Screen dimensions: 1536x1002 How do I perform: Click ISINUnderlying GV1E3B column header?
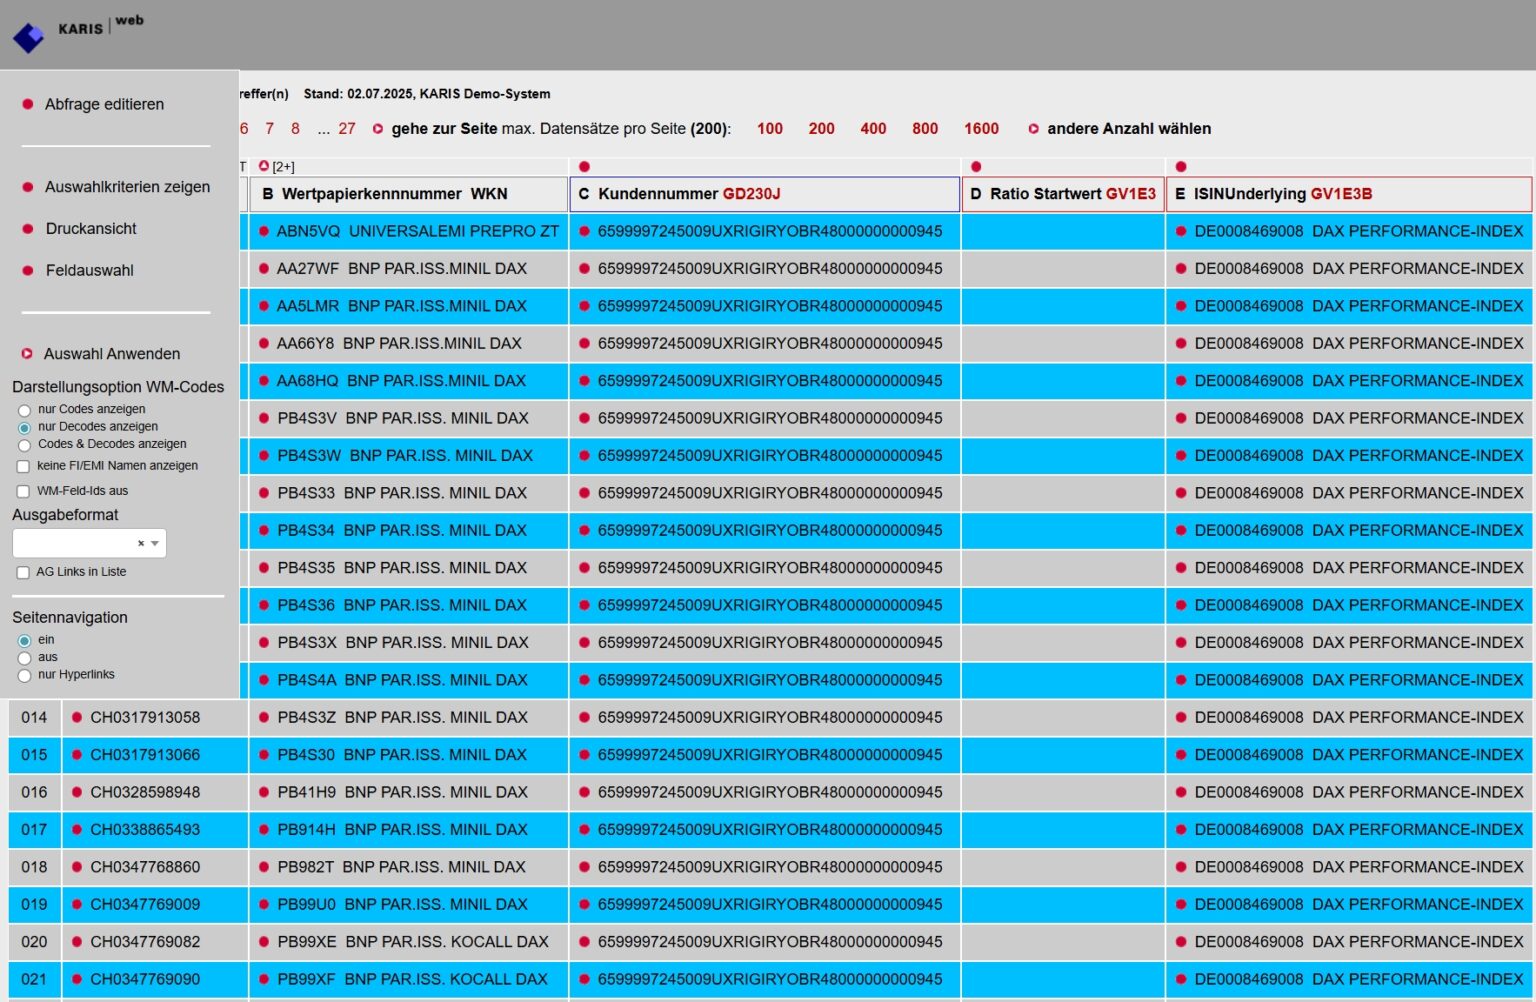point(1349,194)
